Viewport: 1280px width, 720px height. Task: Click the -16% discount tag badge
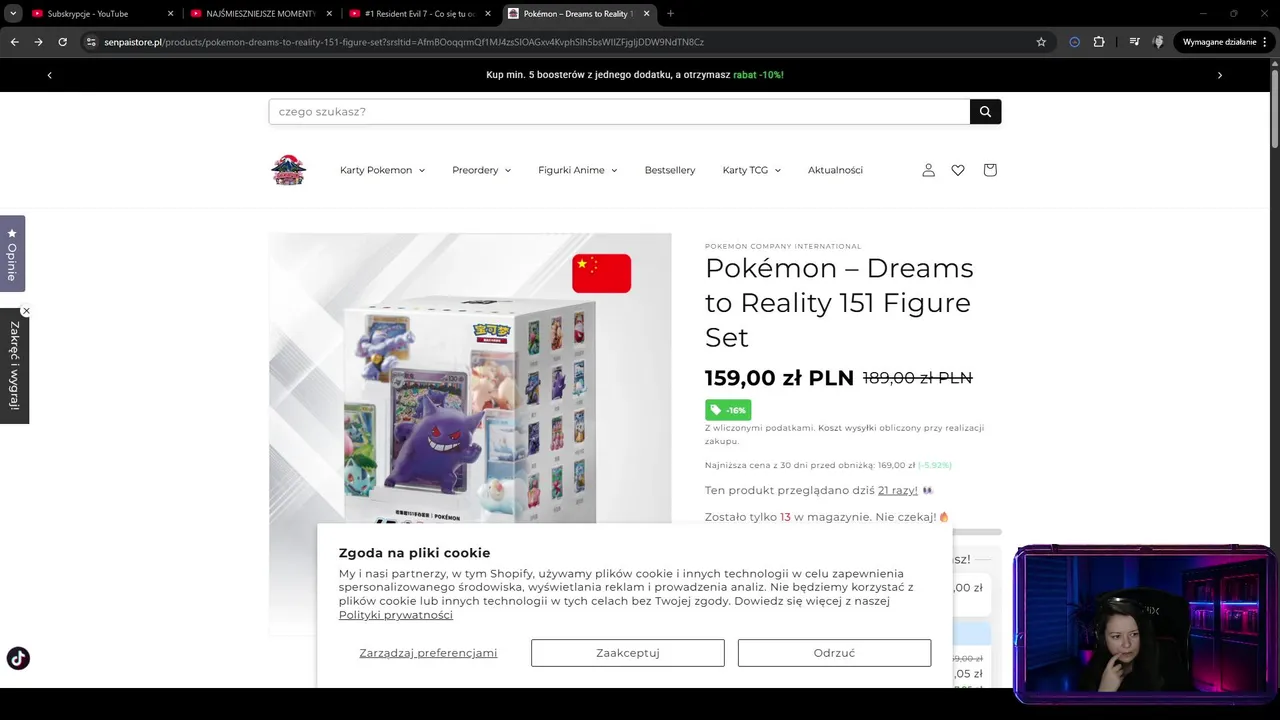pyautogui.click(x=728, y=410)
